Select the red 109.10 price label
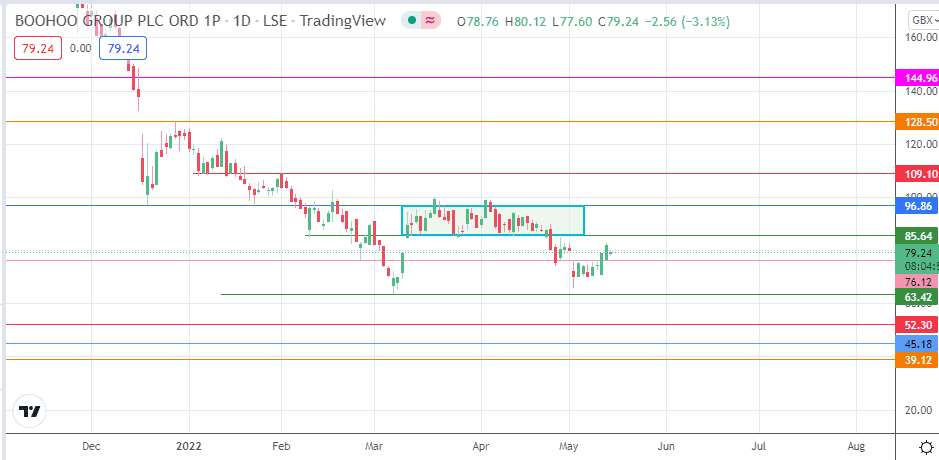The width and height of the screenshot is (939, 460). 916,174
